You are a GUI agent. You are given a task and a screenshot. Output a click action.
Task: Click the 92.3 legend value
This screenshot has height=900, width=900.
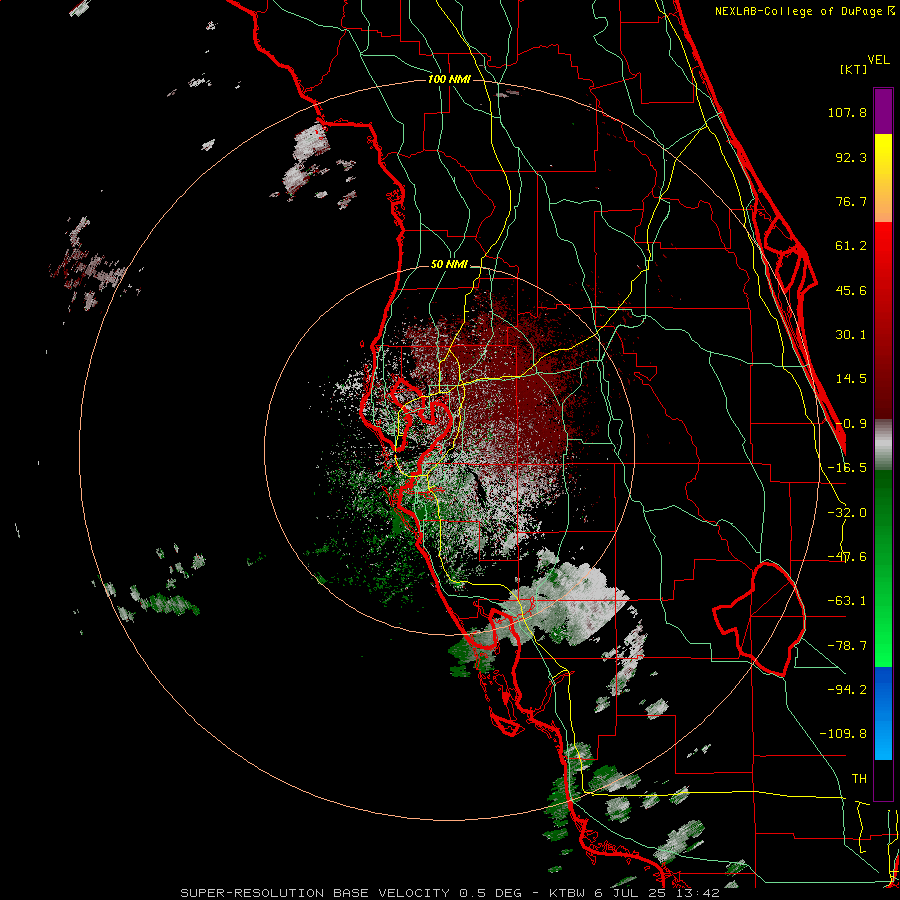point(851,157)
